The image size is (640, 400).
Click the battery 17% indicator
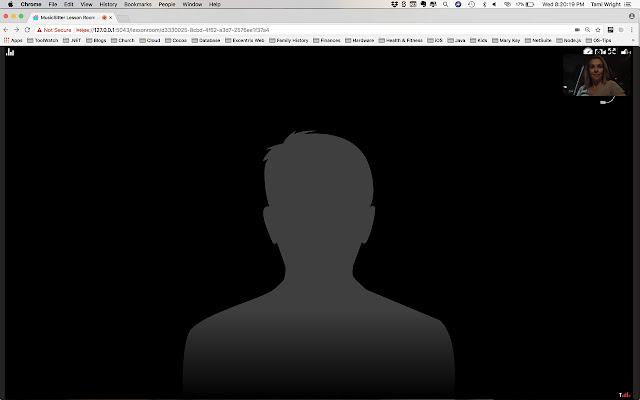point(525,4)
